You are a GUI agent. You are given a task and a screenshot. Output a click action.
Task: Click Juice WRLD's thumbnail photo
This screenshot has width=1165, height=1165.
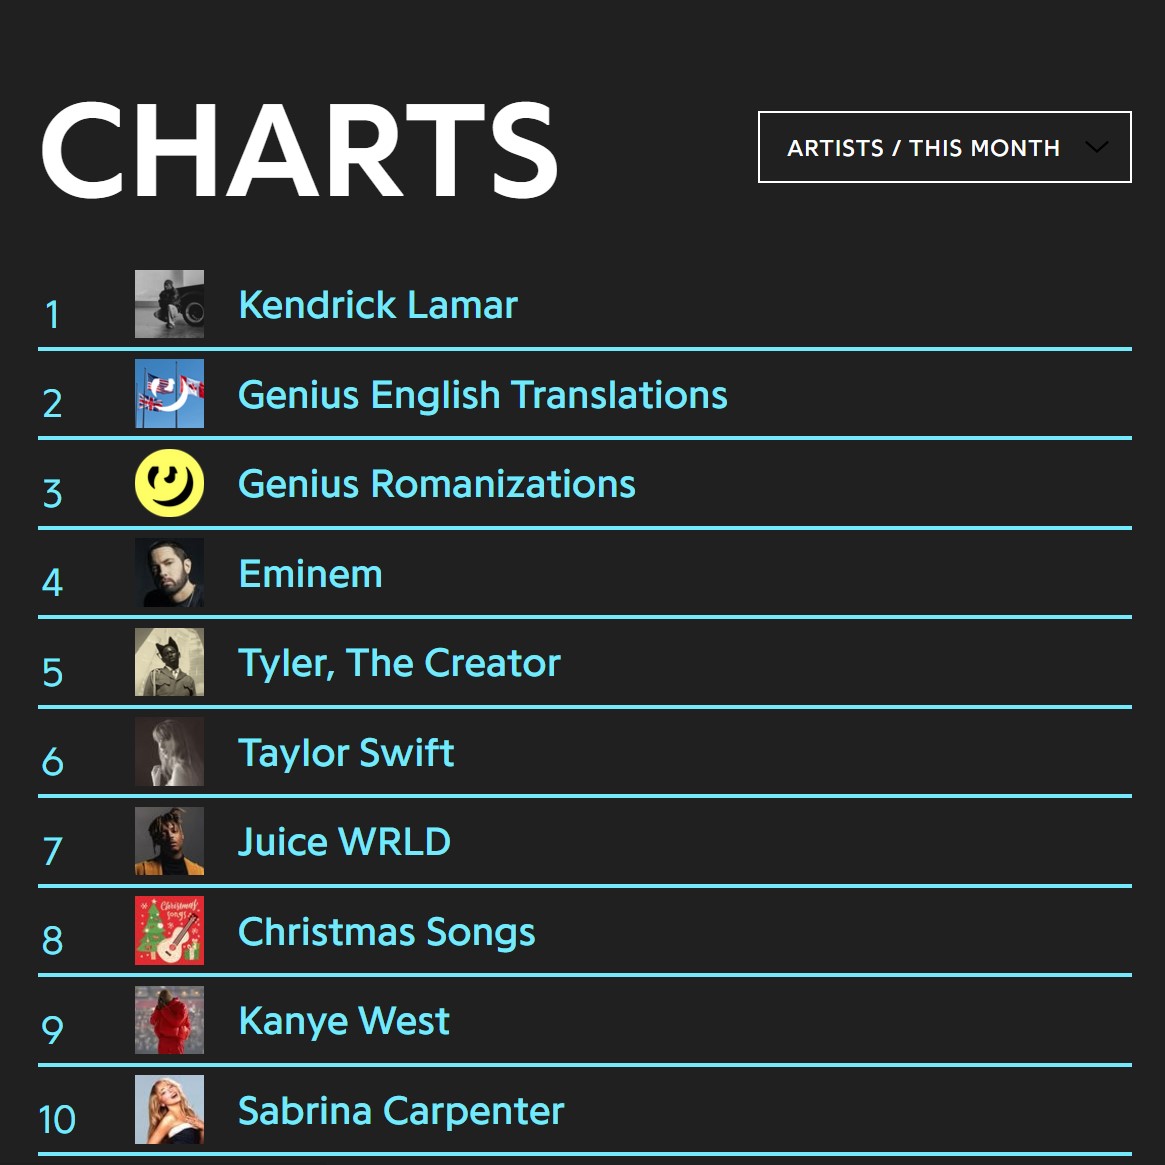tap(169, 841)
